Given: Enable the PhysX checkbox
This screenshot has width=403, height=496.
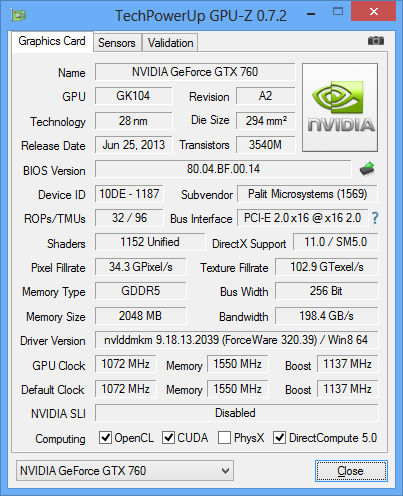Looking at the screenshot, I should (224, 437).
